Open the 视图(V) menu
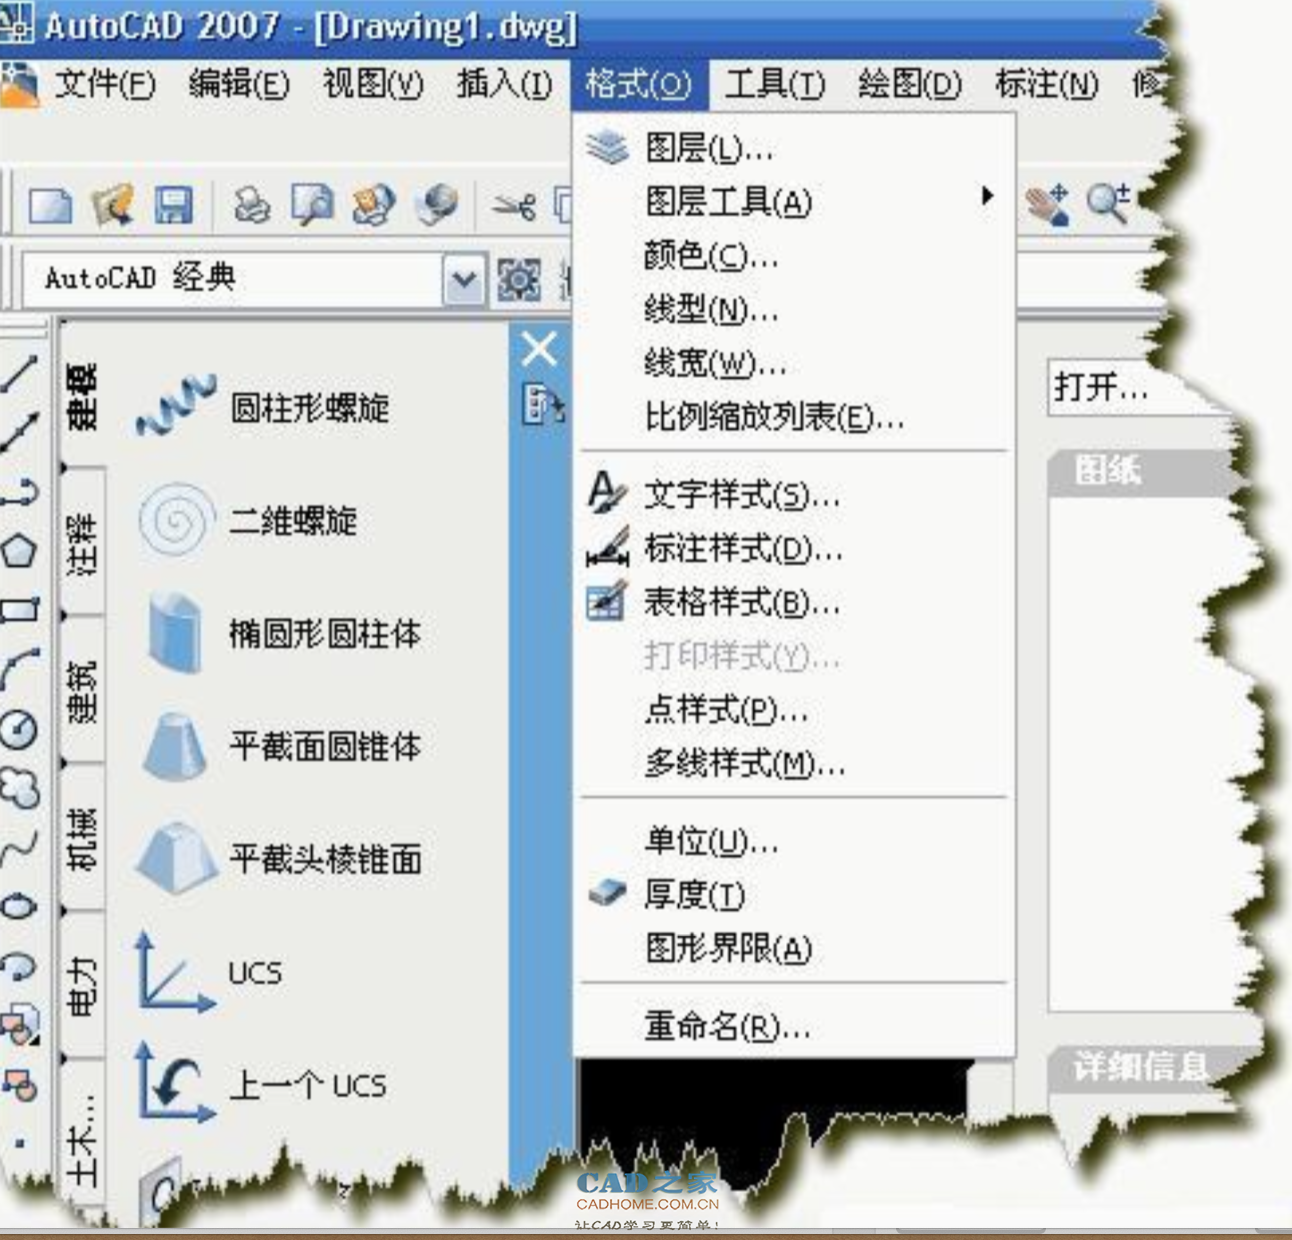This screenshot has height=1240, width=1292. (x=373, y=84)
